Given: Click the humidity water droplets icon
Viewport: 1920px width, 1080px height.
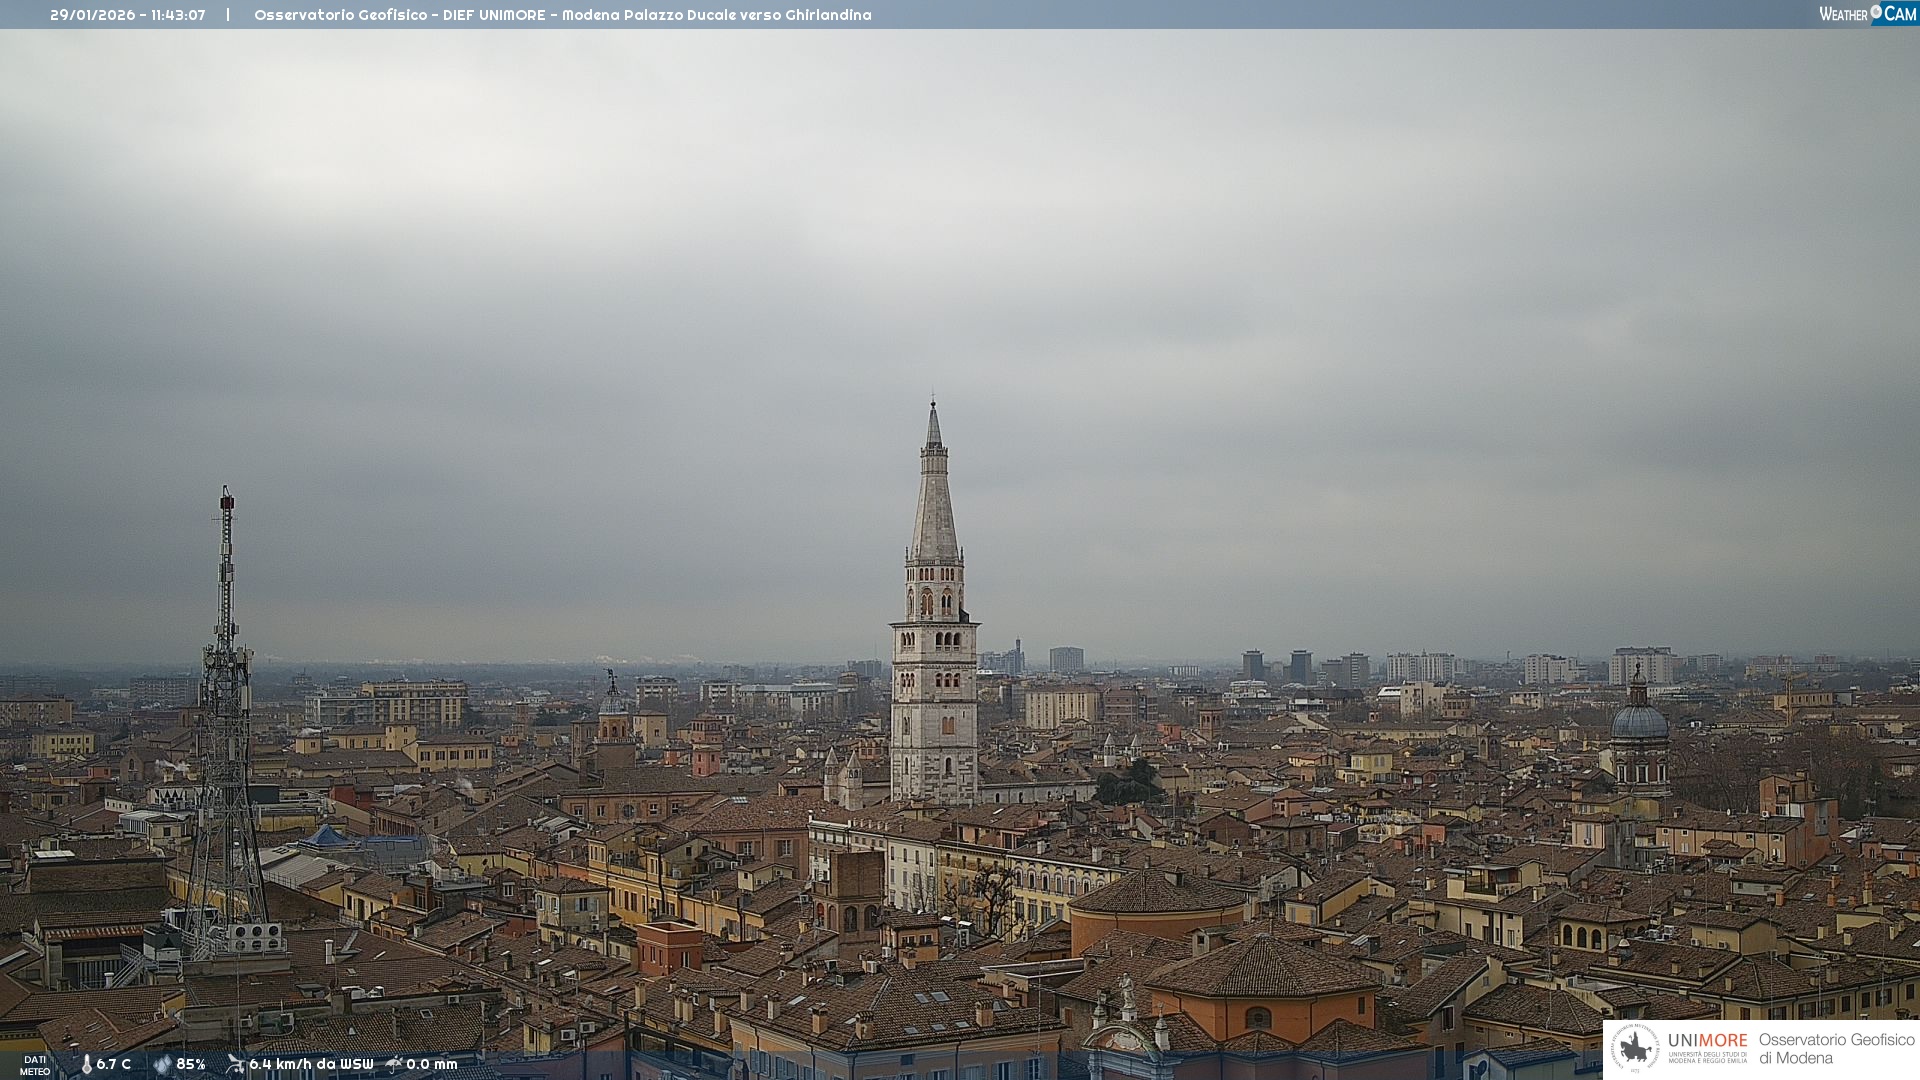Looking at the screenshot, I should pyautogui.click(x=162, y=1064).
